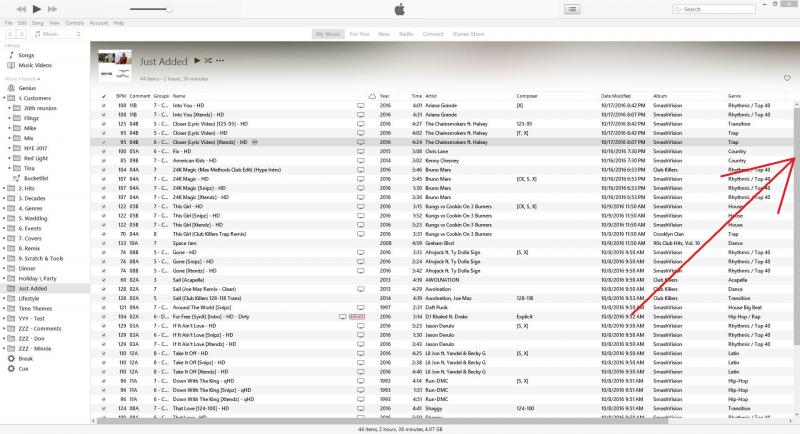Select Music Videos in the sidebar
The image size is (800, 434).
pyautogui.click(x=35, y=65)
